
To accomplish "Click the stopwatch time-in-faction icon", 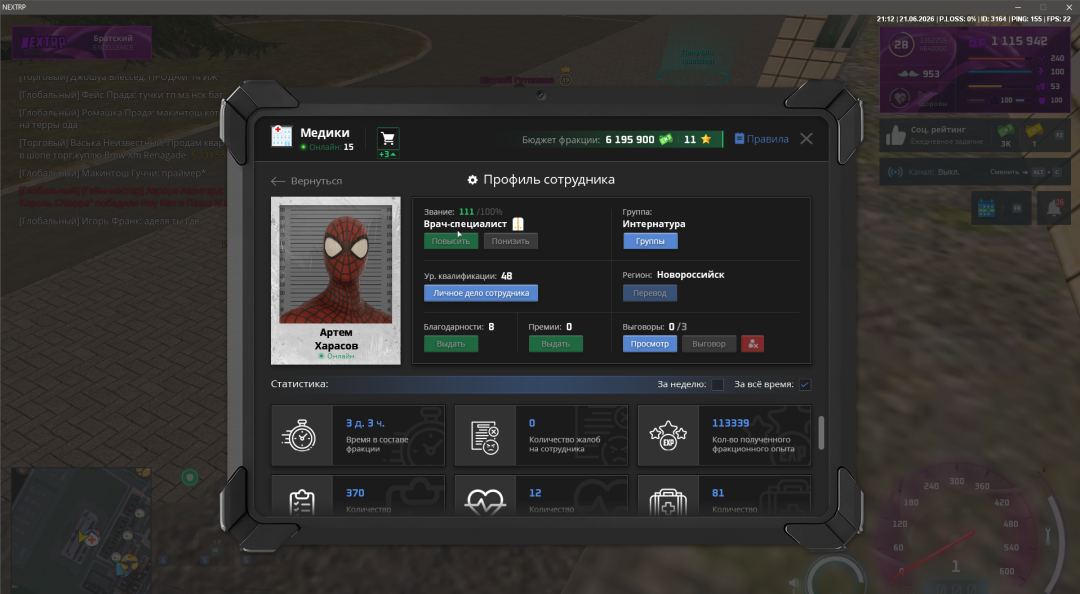I will point(300,436).
